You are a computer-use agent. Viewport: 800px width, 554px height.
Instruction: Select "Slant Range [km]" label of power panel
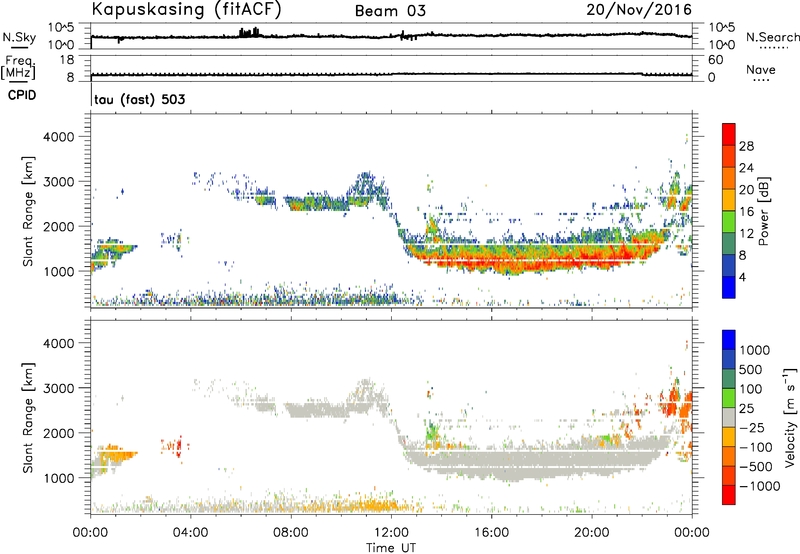point(28,211)
